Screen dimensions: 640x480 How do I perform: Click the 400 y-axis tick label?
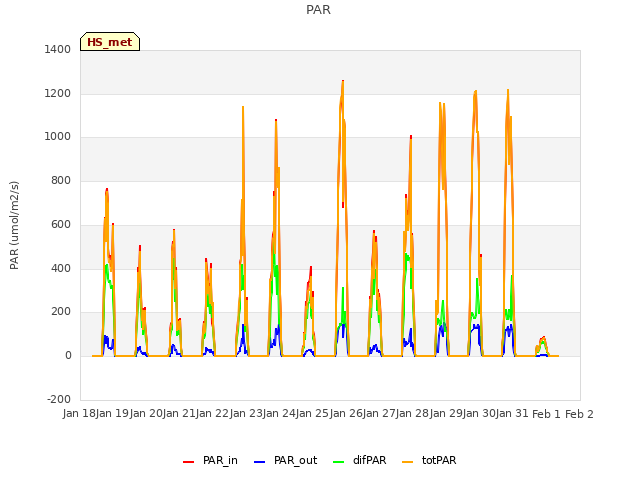[x=61, y=269]
